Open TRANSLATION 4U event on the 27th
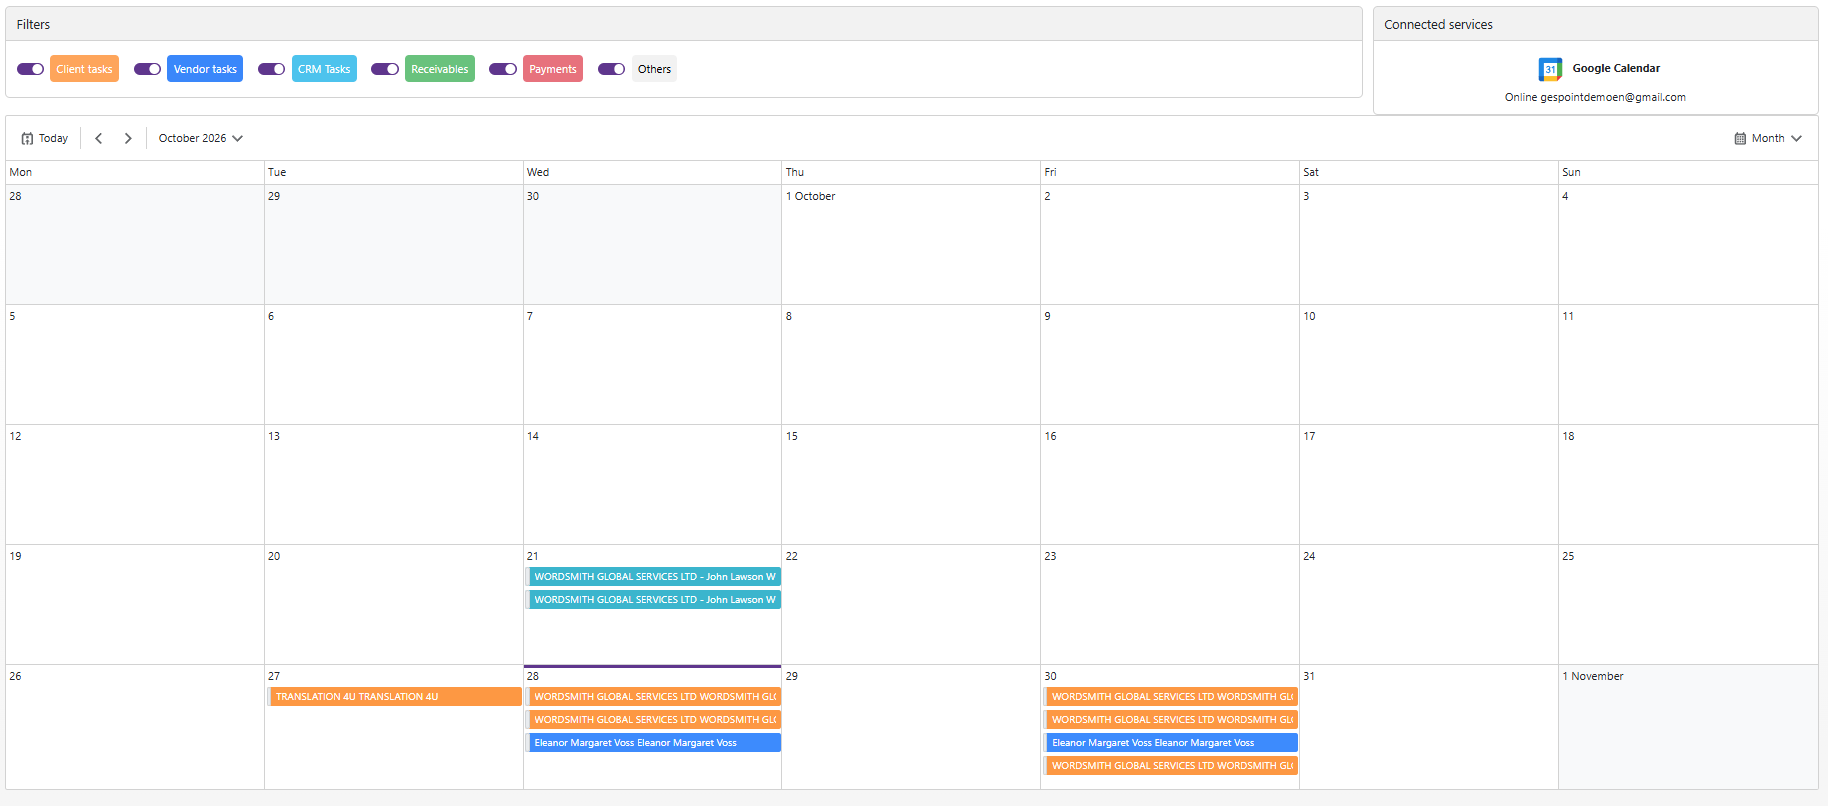The image size is (1828, 806). [x=395, y=696]
